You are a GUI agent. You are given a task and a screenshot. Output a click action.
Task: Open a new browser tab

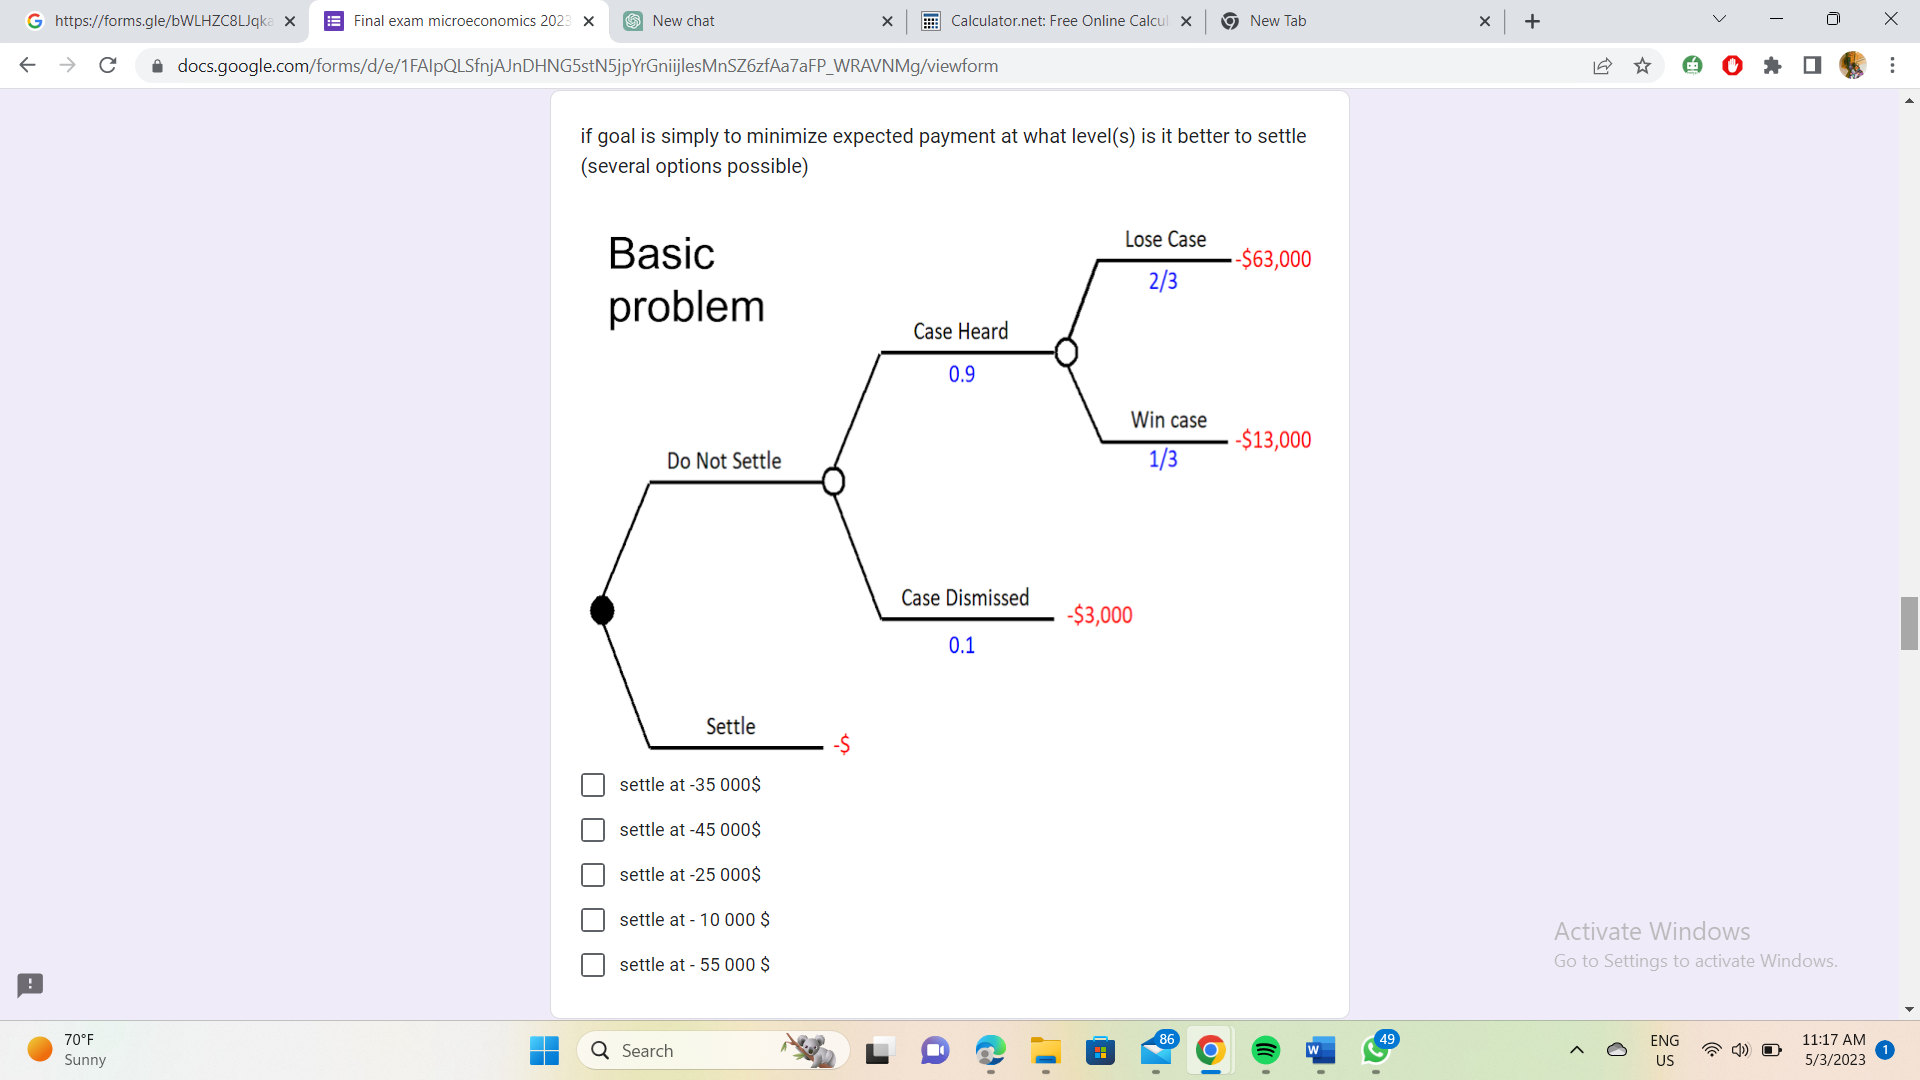tap(1532, 21)
